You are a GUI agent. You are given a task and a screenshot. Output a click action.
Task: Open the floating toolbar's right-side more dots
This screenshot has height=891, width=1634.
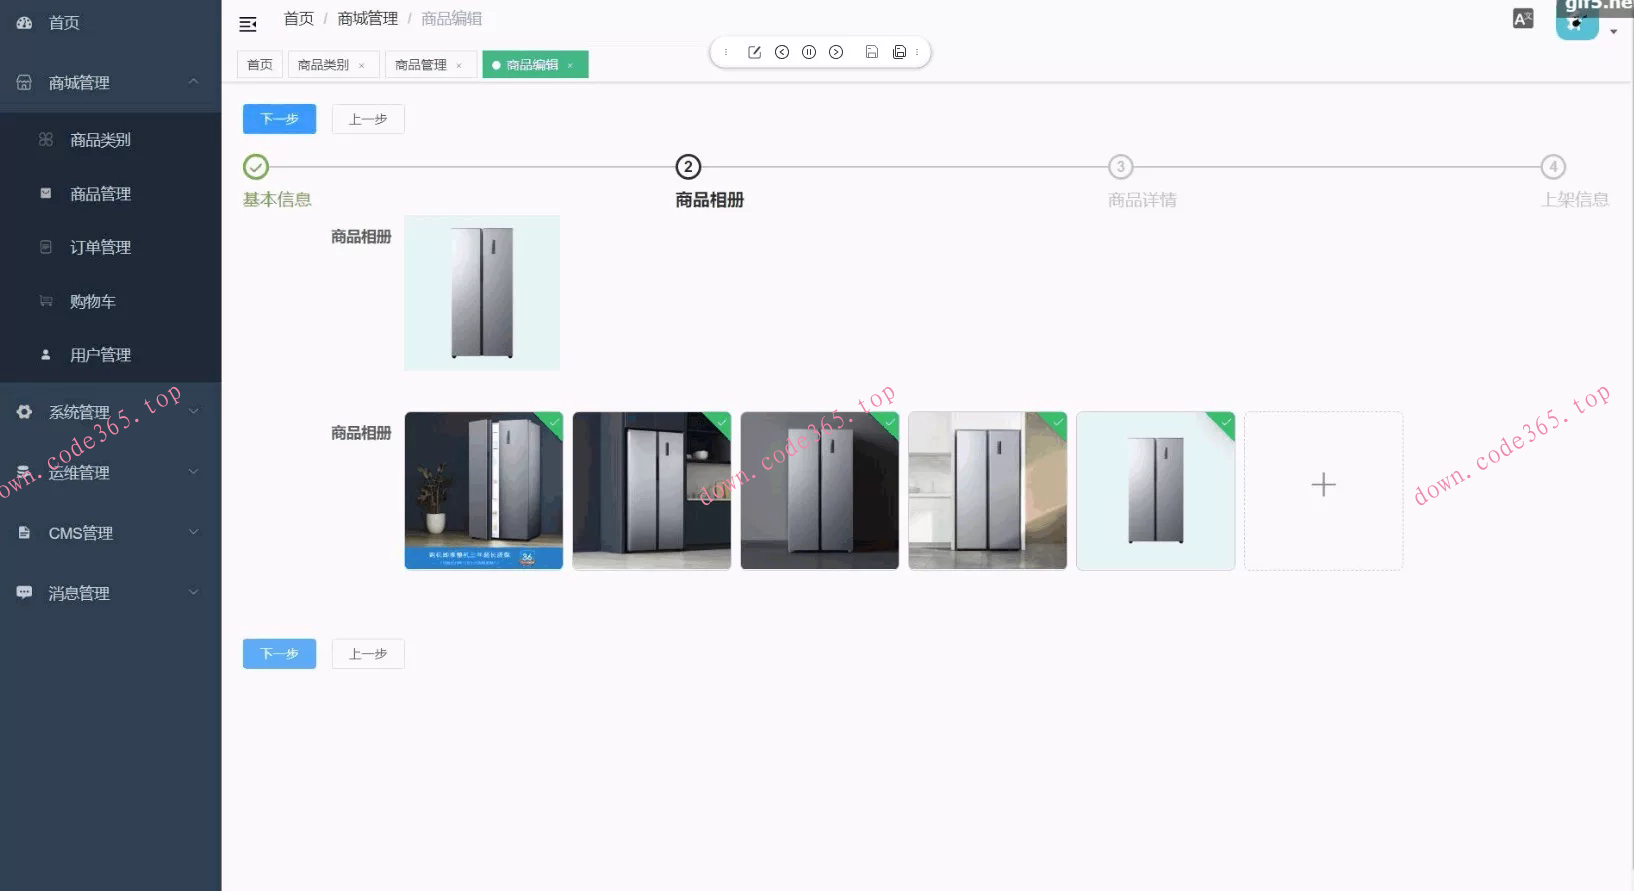click(x=917, y=52)
